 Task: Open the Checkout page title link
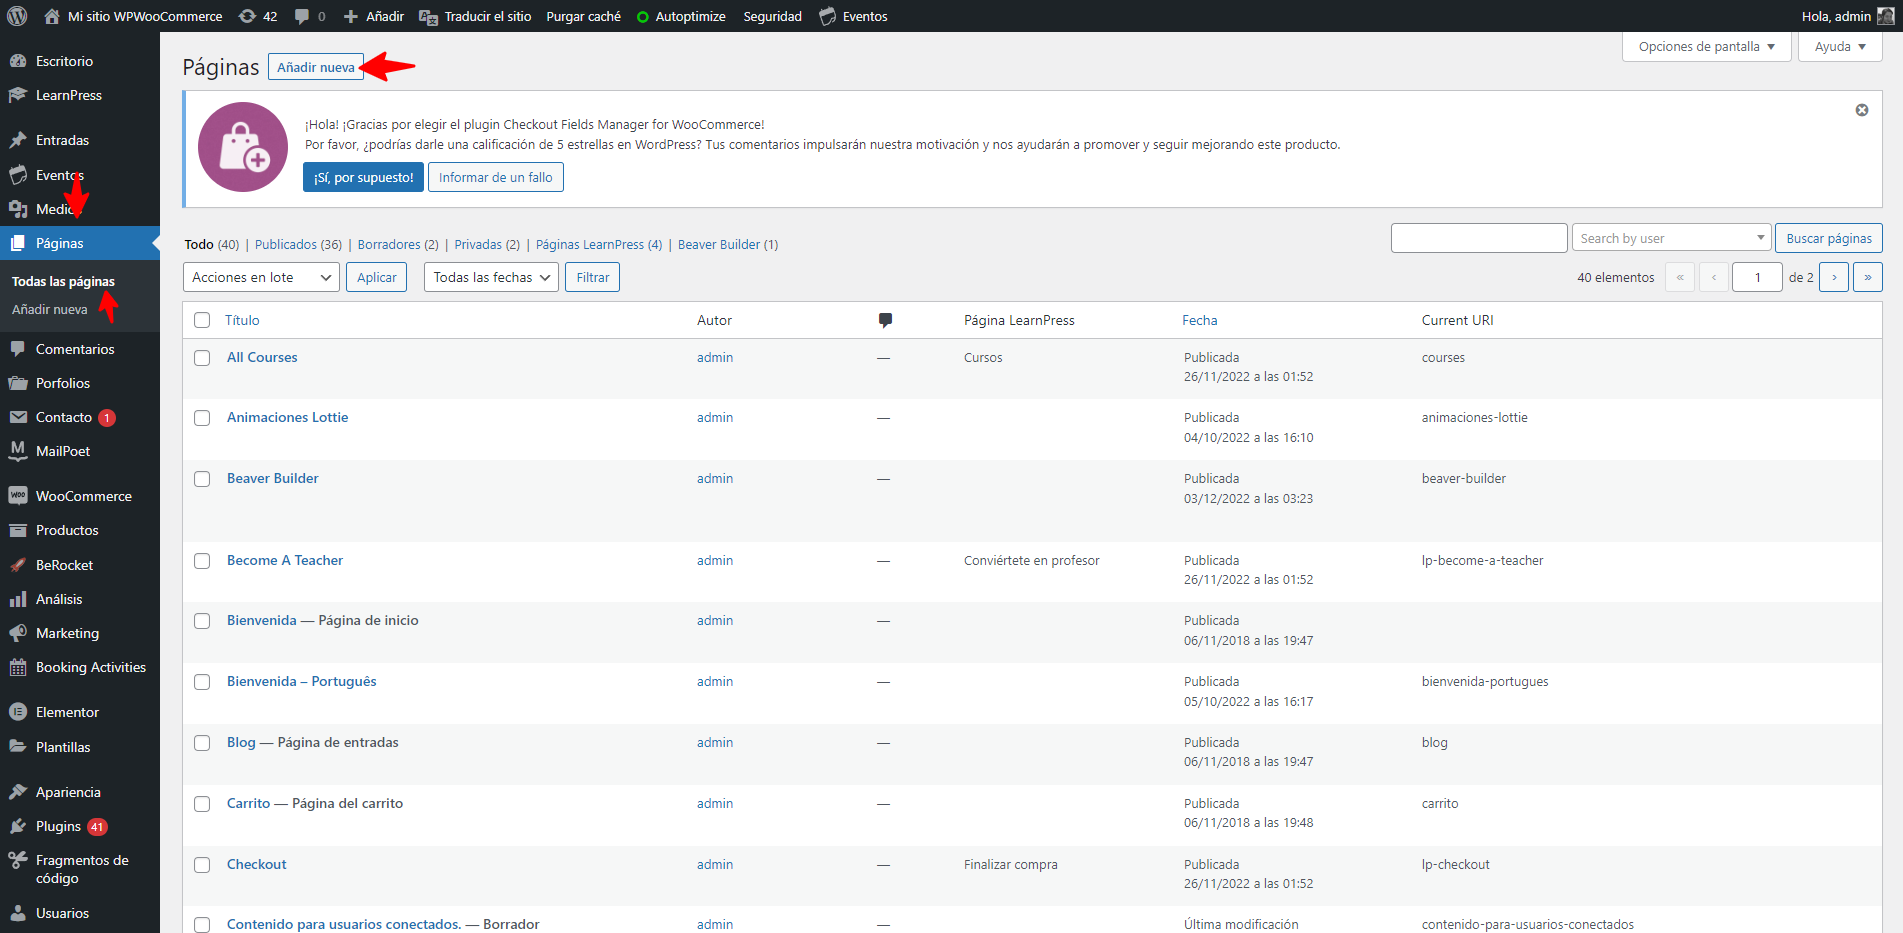point(256,864)
